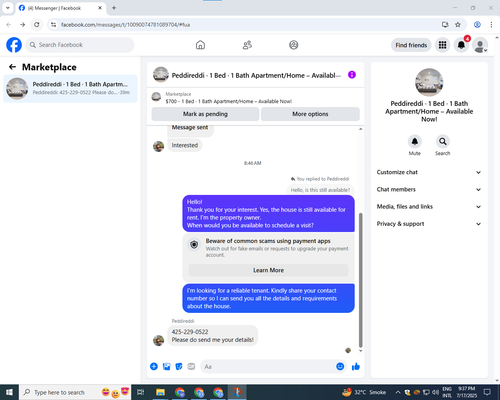
Task: Select the Messenger | Facebook tab
Action: [x=61, y=8]
